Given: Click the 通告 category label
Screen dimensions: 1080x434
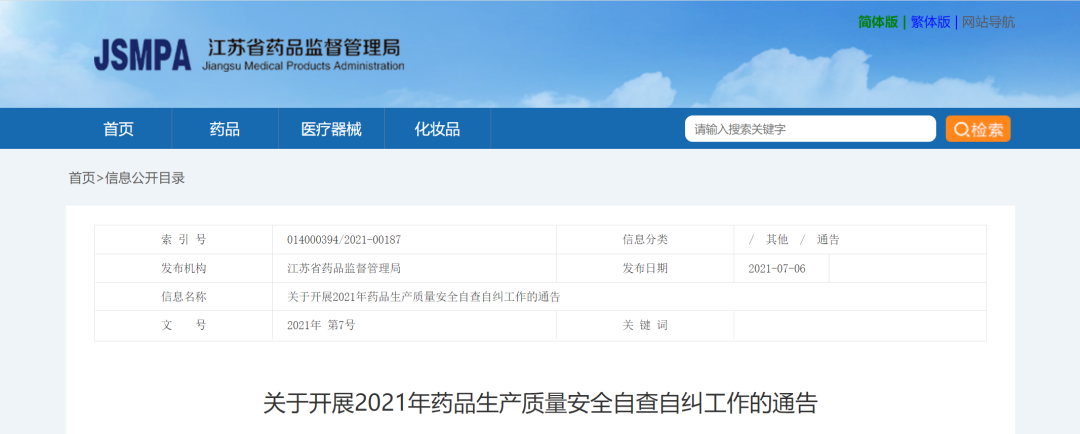Looking at the screenshot, I should [x=828, y=240].
